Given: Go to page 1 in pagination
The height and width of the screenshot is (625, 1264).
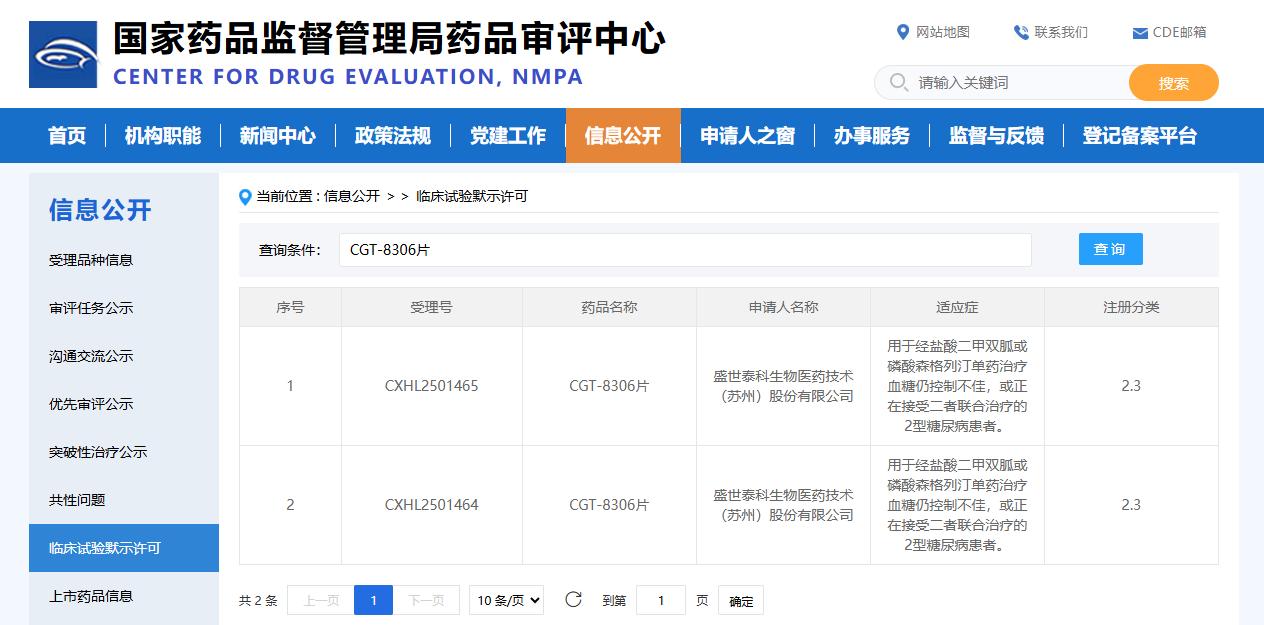Looking at the screenshot, I should [x=373, y=600].
